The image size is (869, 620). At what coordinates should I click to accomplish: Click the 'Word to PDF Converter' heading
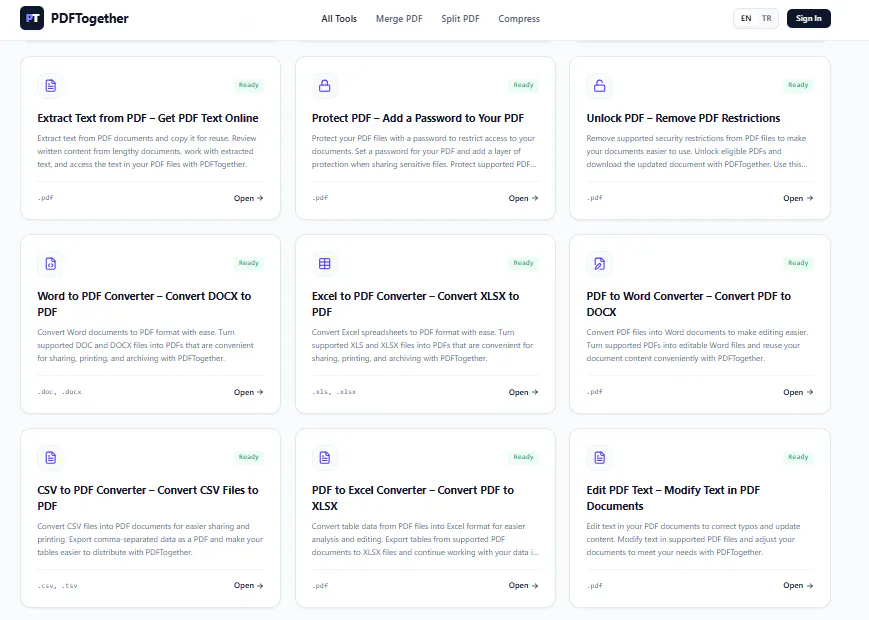[144, 304]
